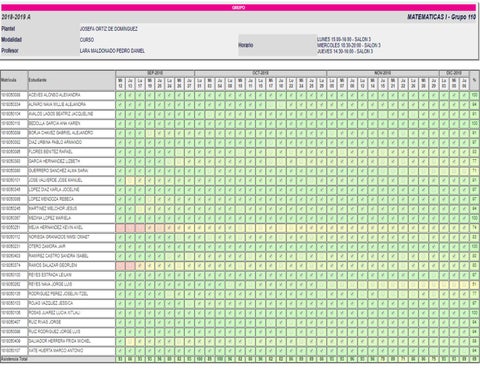Image resolution: width=480 pixels, height=371 pixels.
Task: Open student ACEVES ALONSO ALEJANDRA
Action: pos(54,95)
